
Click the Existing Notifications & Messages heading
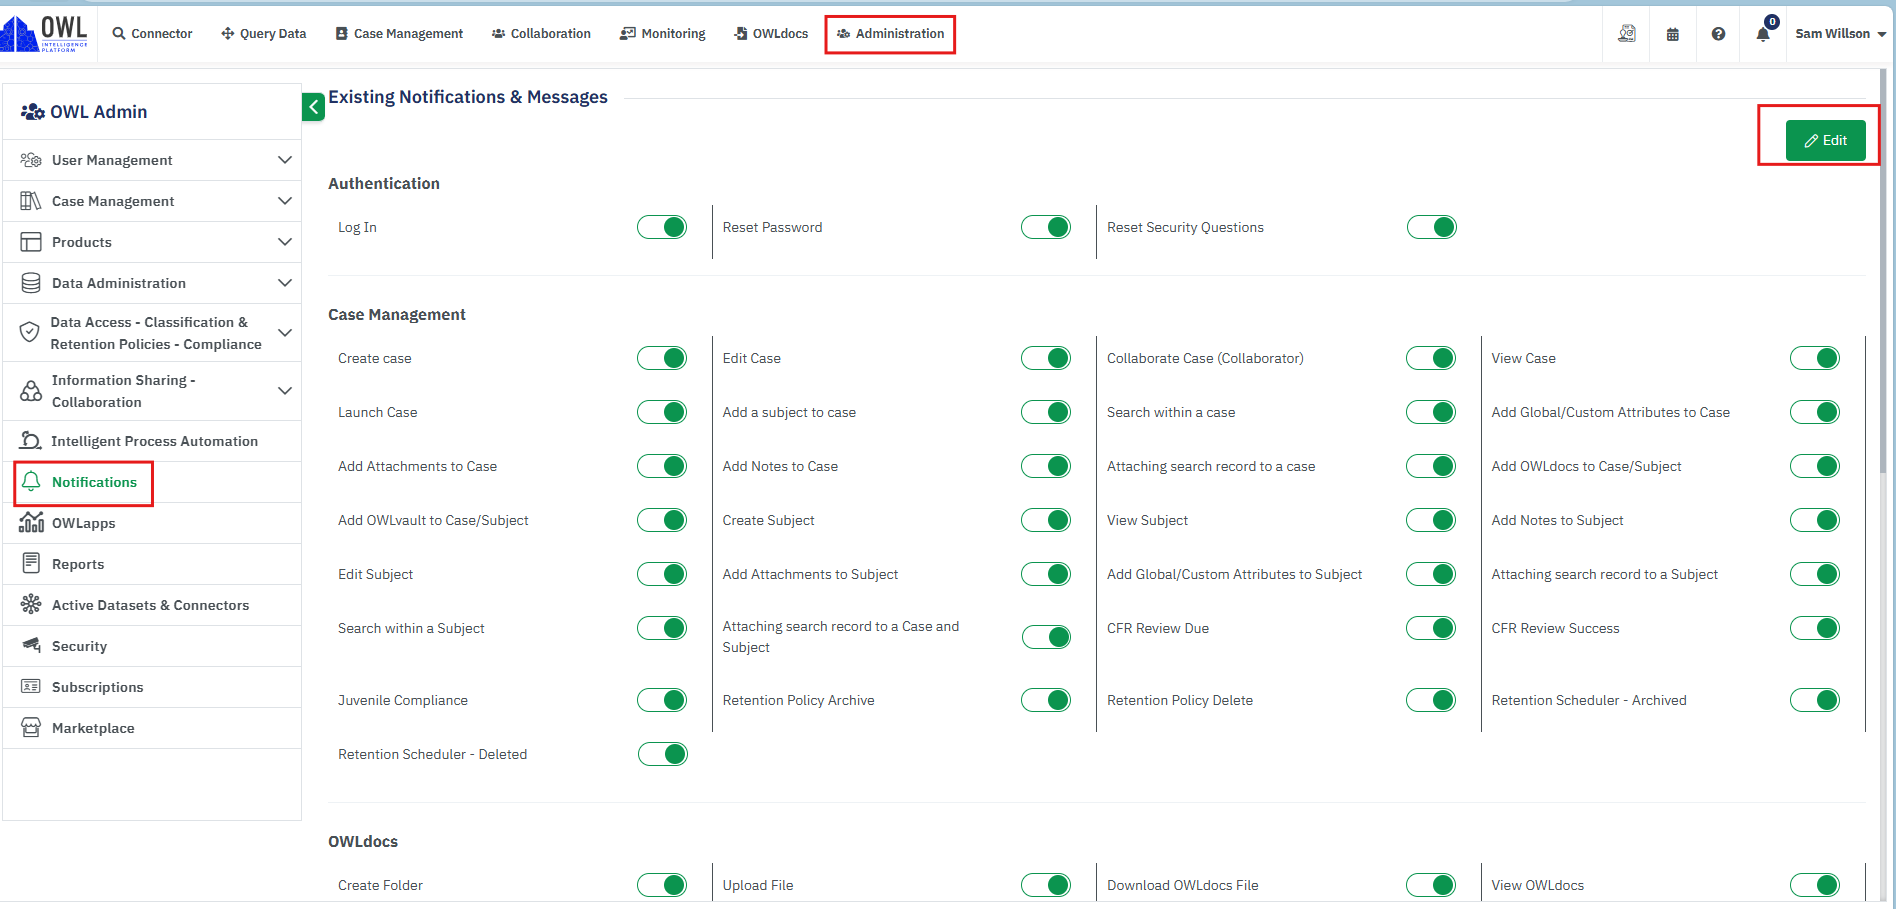468,97
